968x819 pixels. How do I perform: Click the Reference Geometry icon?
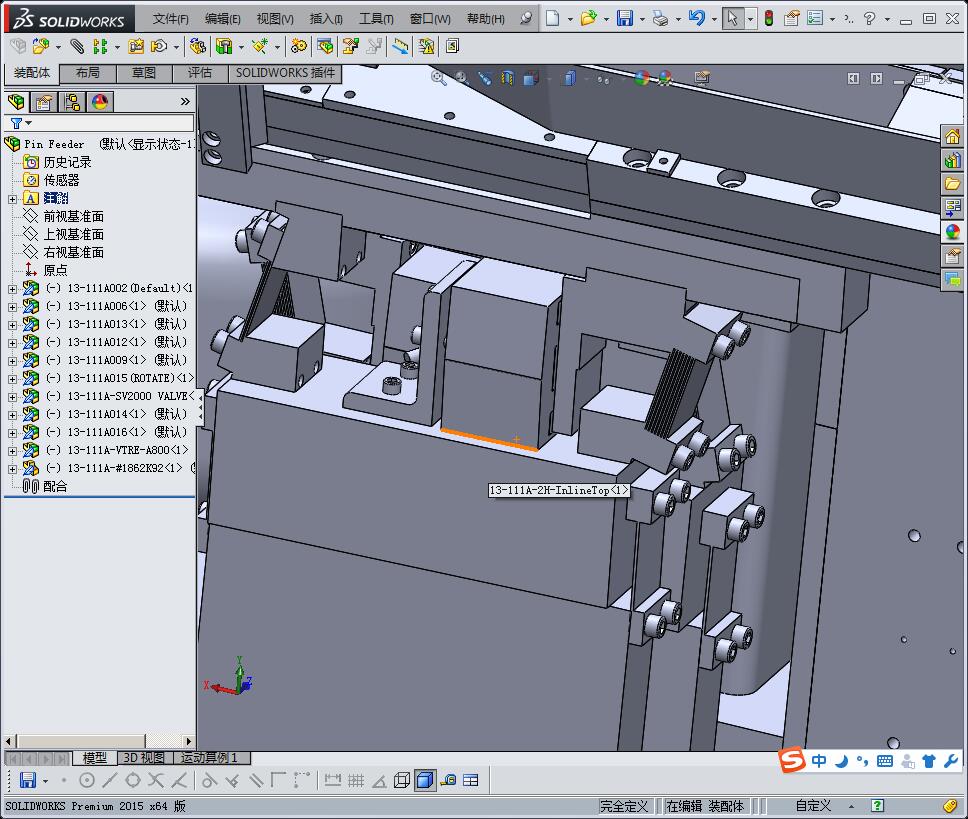(x=259, y=46)
